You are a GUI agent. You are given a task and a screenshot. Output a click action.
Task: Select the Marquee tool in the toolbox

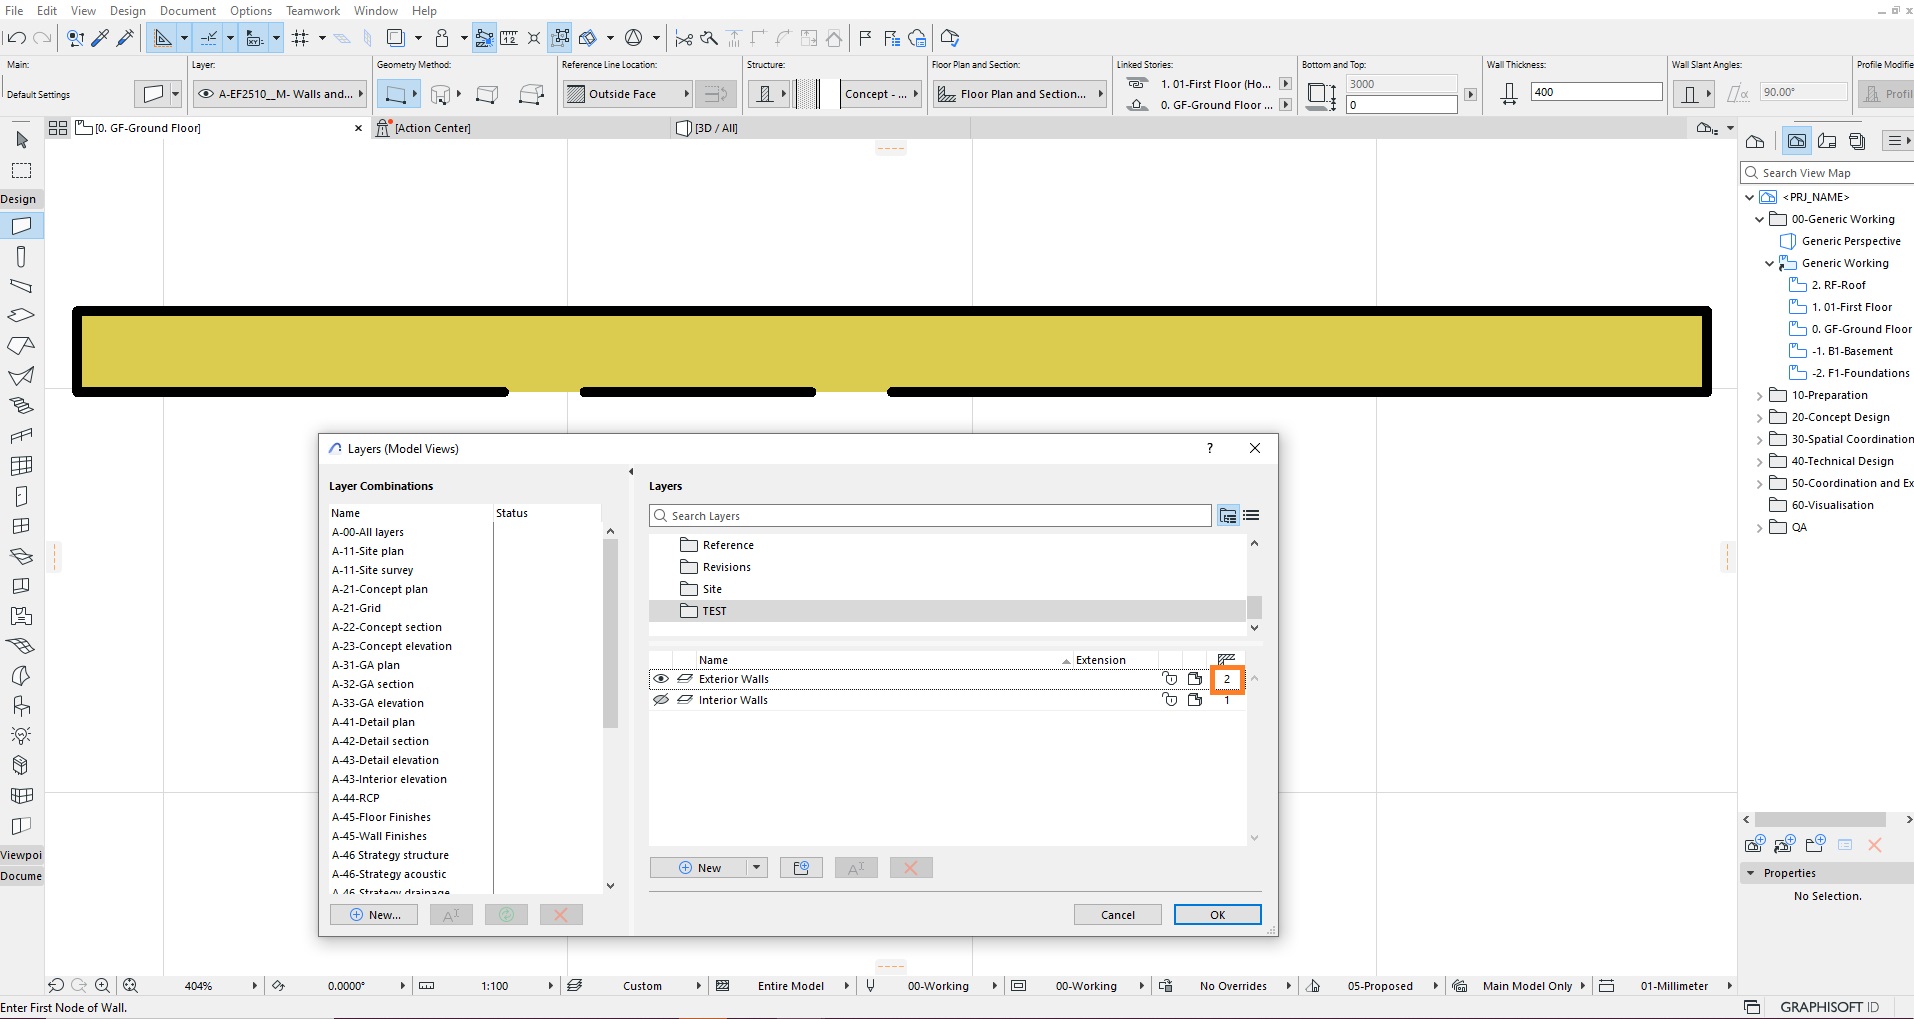(21, 170)
